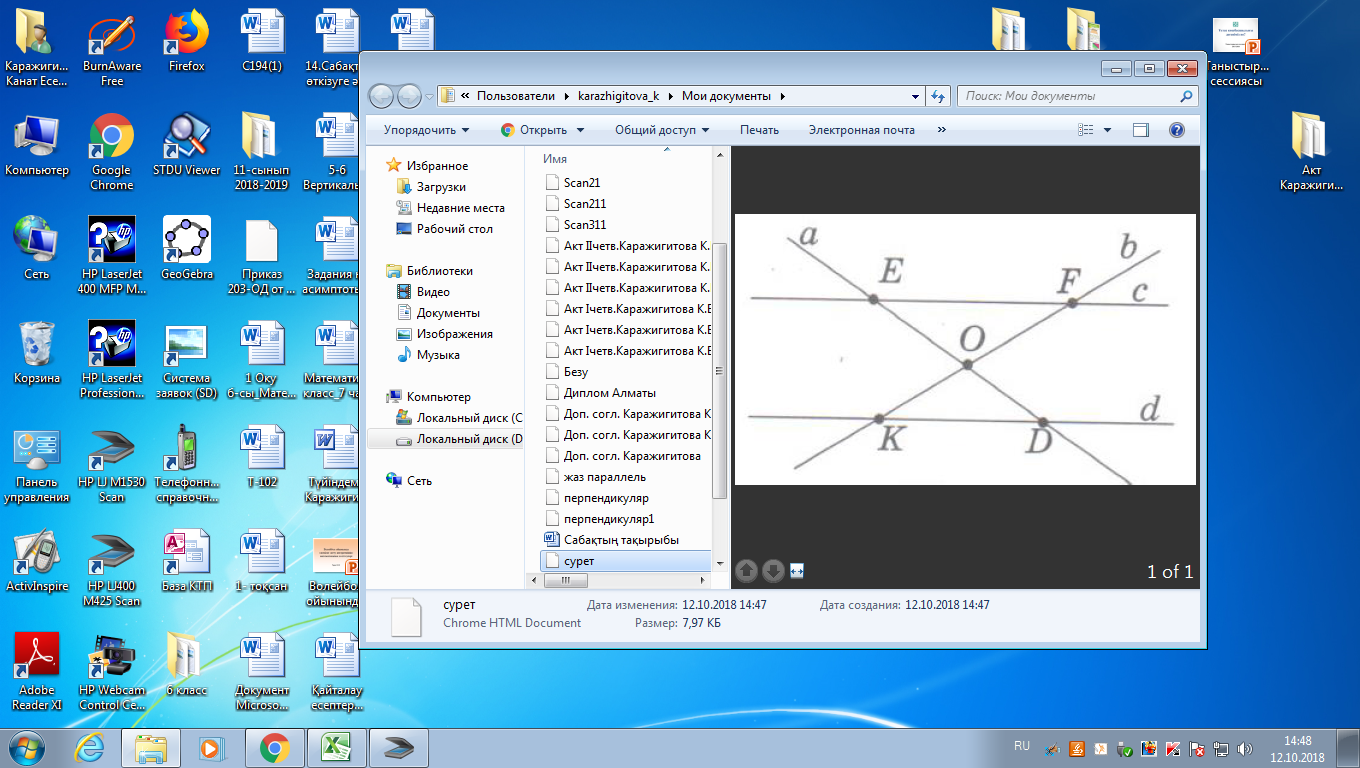Open the address bar history dropdown
This screenshot has width=1360, height=768.
pyautogui.click(x=916, y=97)
